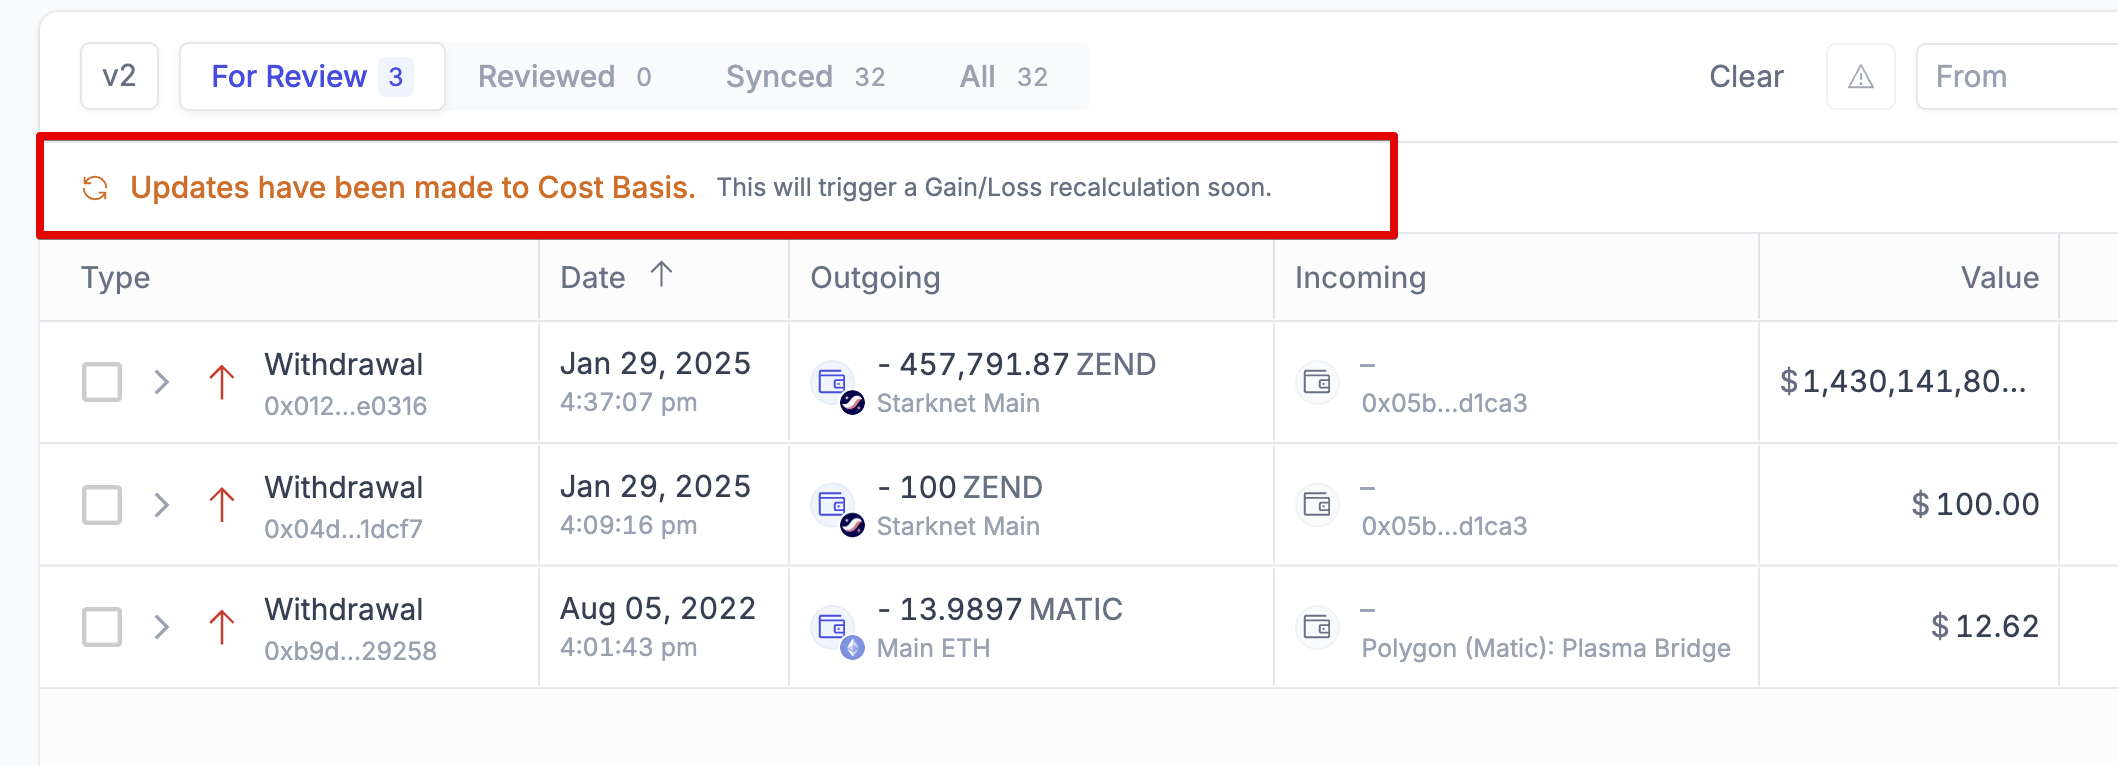Open the Synced tab

[x=805, y=77]
